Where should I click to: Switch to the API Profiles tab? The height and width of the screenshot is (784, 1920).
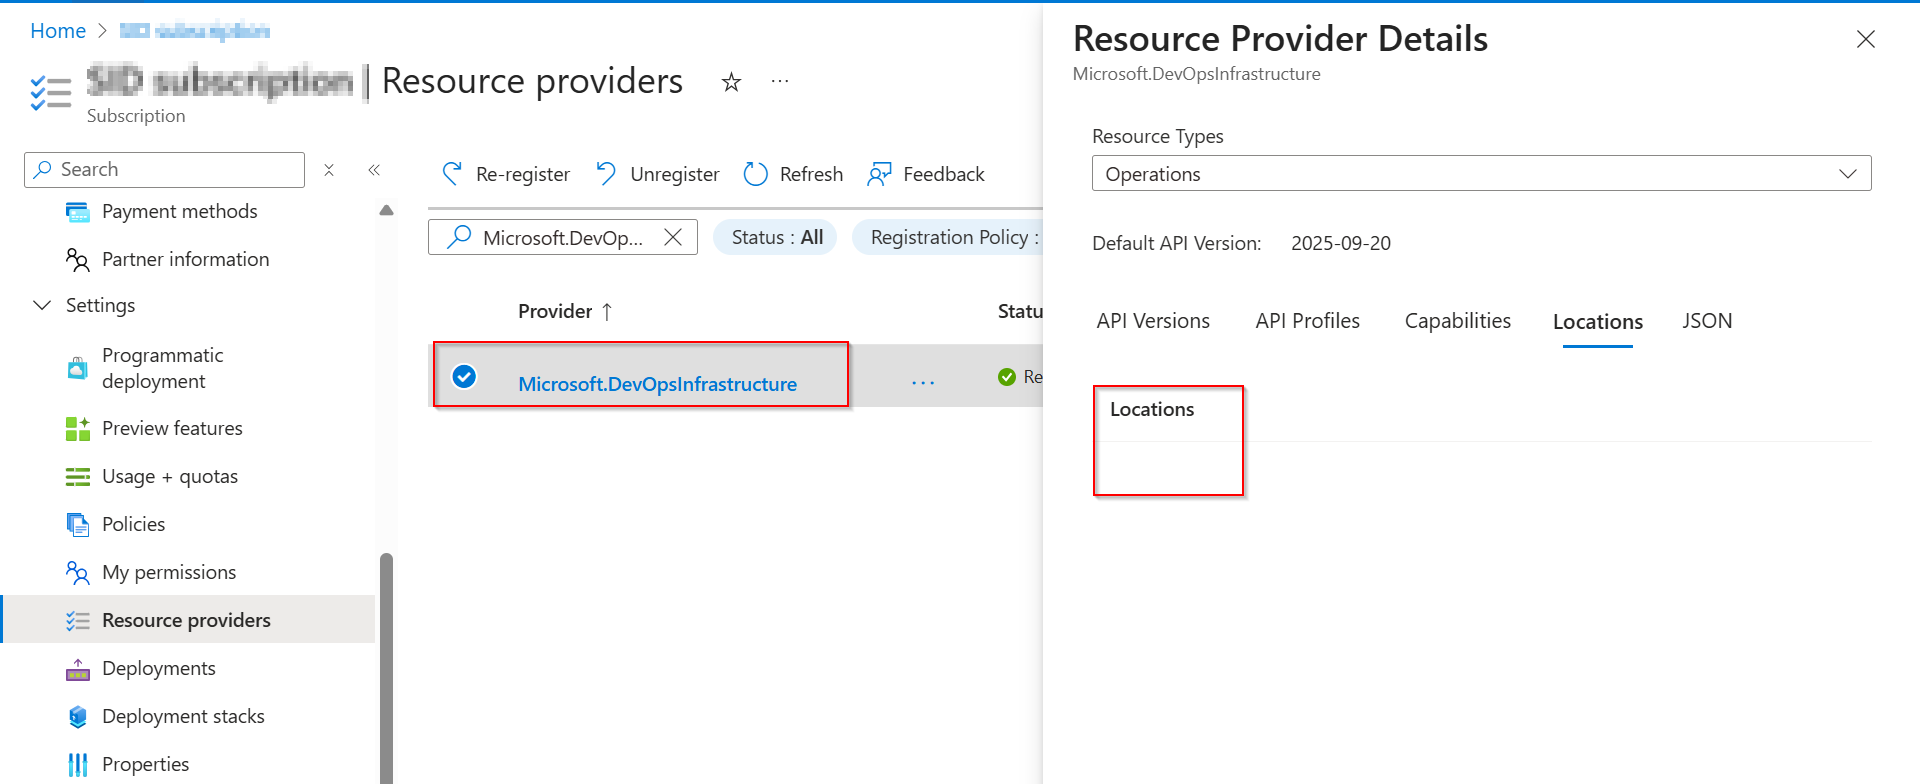[x=1308, y=321]
